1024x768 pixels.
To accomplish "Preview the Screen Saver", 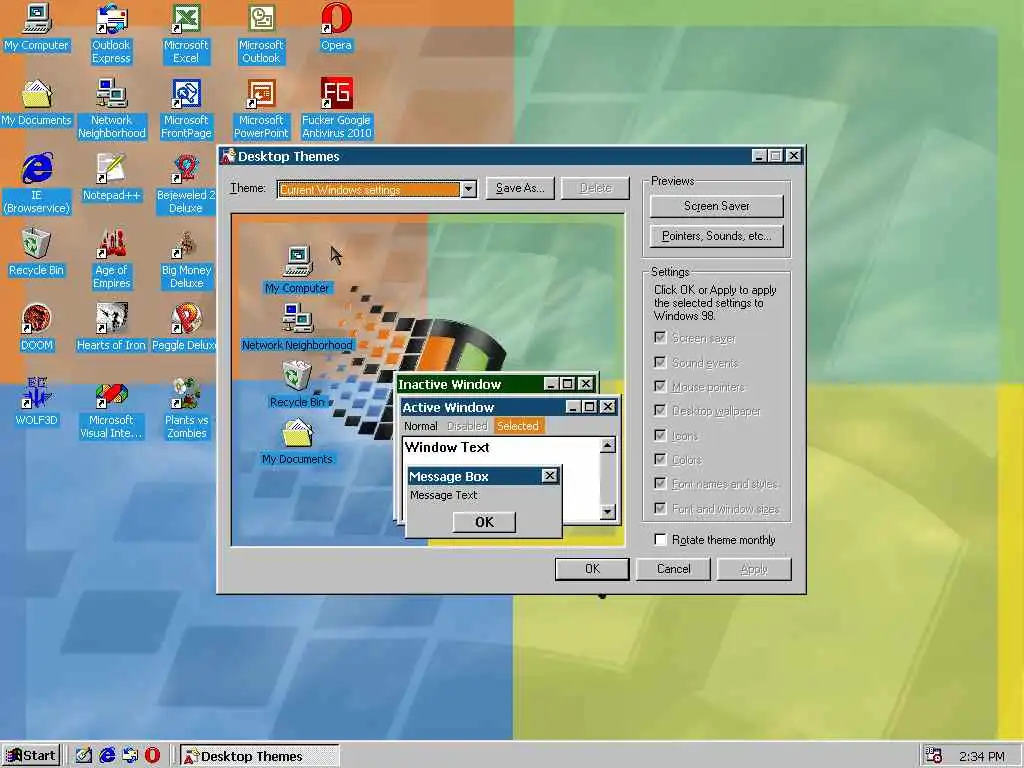I will pyautogui.click(x=716, y=206).
